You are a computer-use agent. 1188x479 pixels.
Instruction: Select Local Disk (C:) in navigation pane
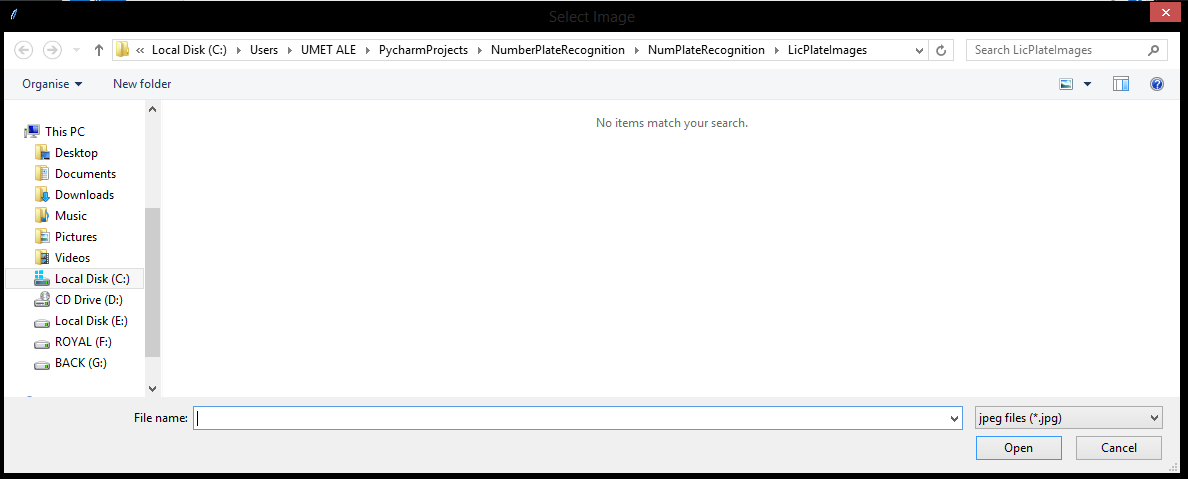point(73,279)
